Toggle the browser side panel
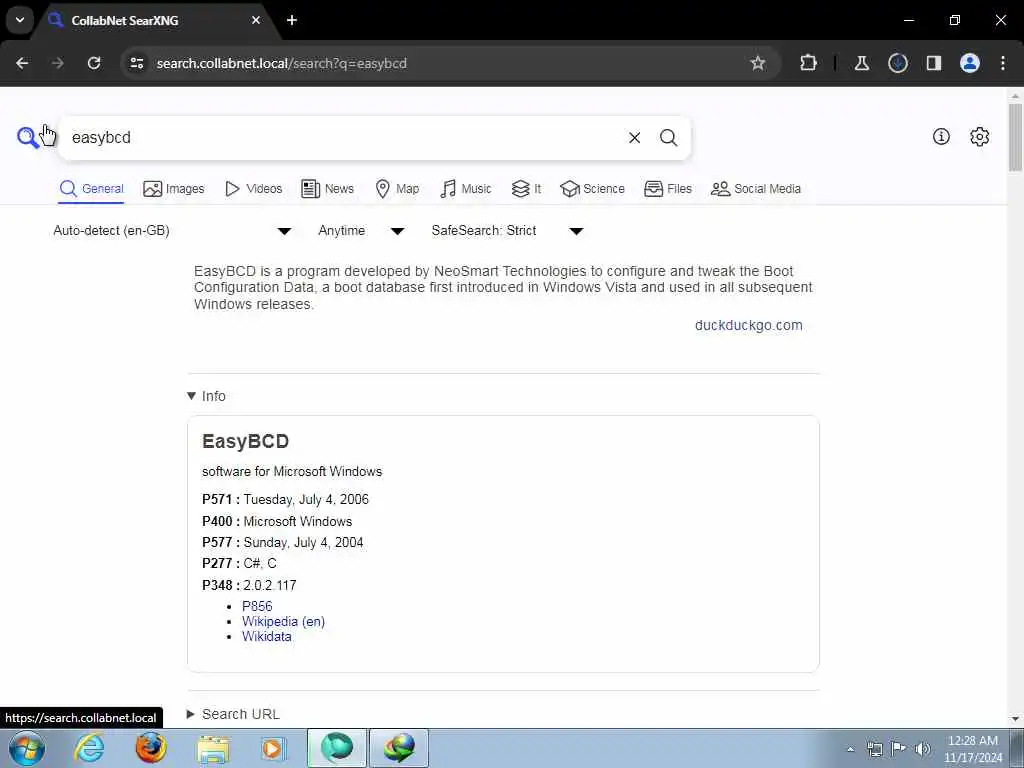The image size is (1024, 768). tap(934, 63)
